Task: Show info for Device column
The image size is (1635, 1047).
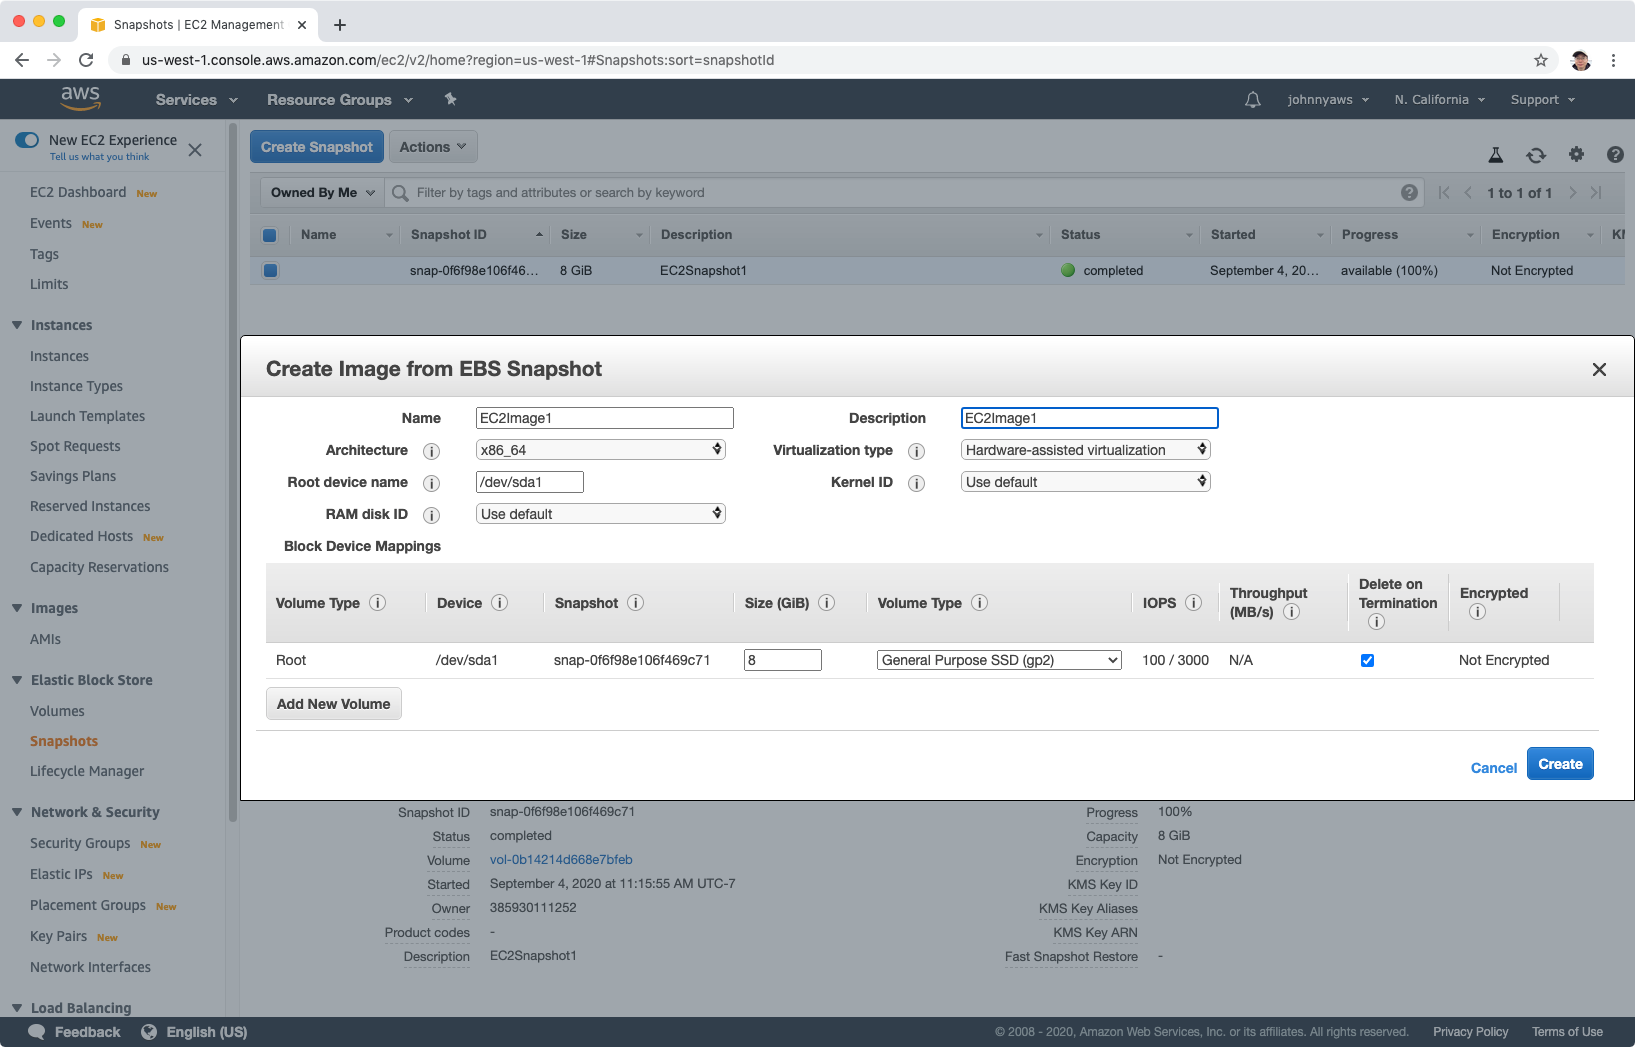Action: tap(499, 603)
